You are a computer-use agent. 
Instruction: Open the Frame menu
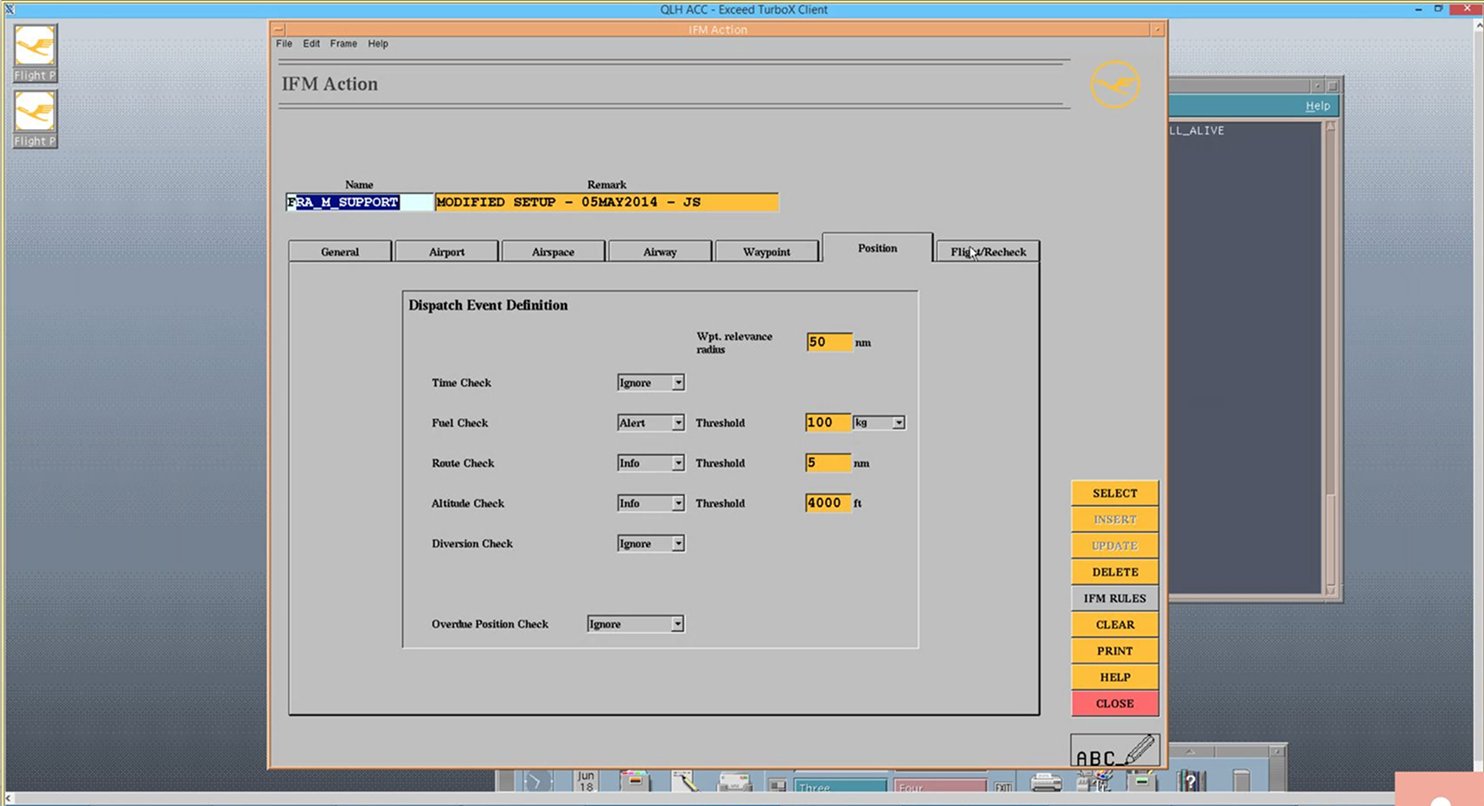tap(343, 44)
